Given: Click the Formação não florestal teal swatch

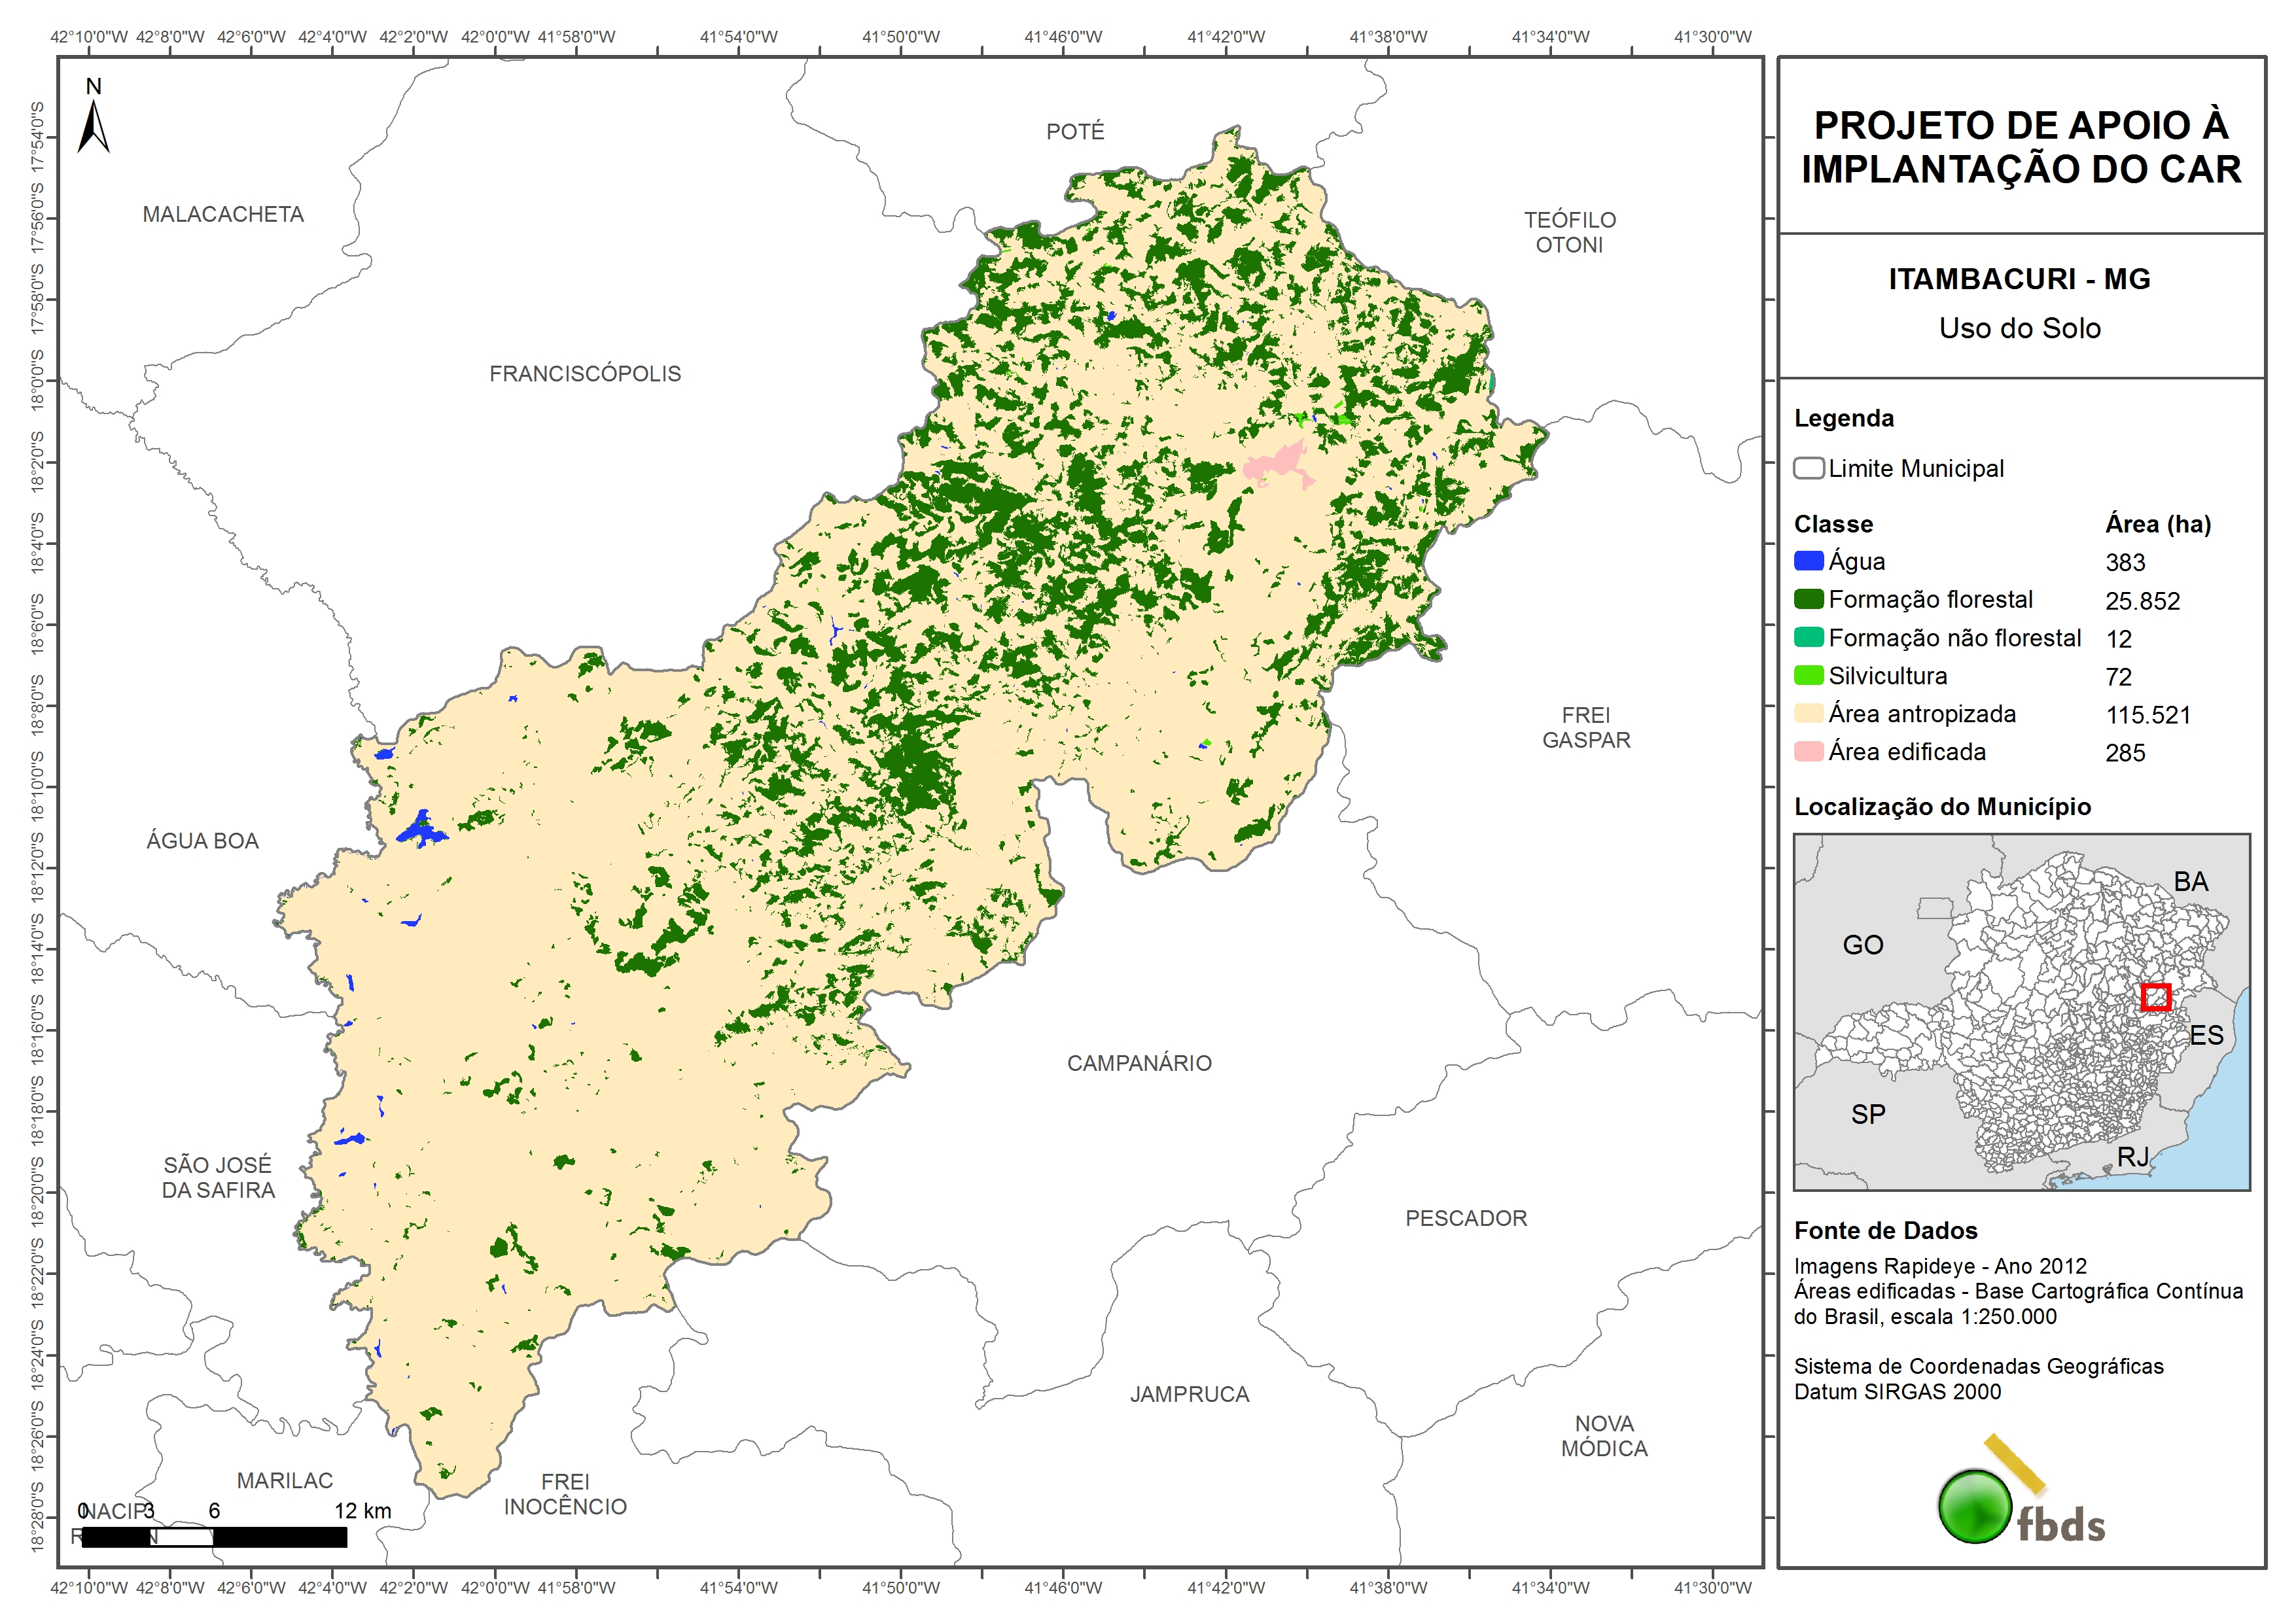Looking at the screenshot, I should coord(1808,637).
